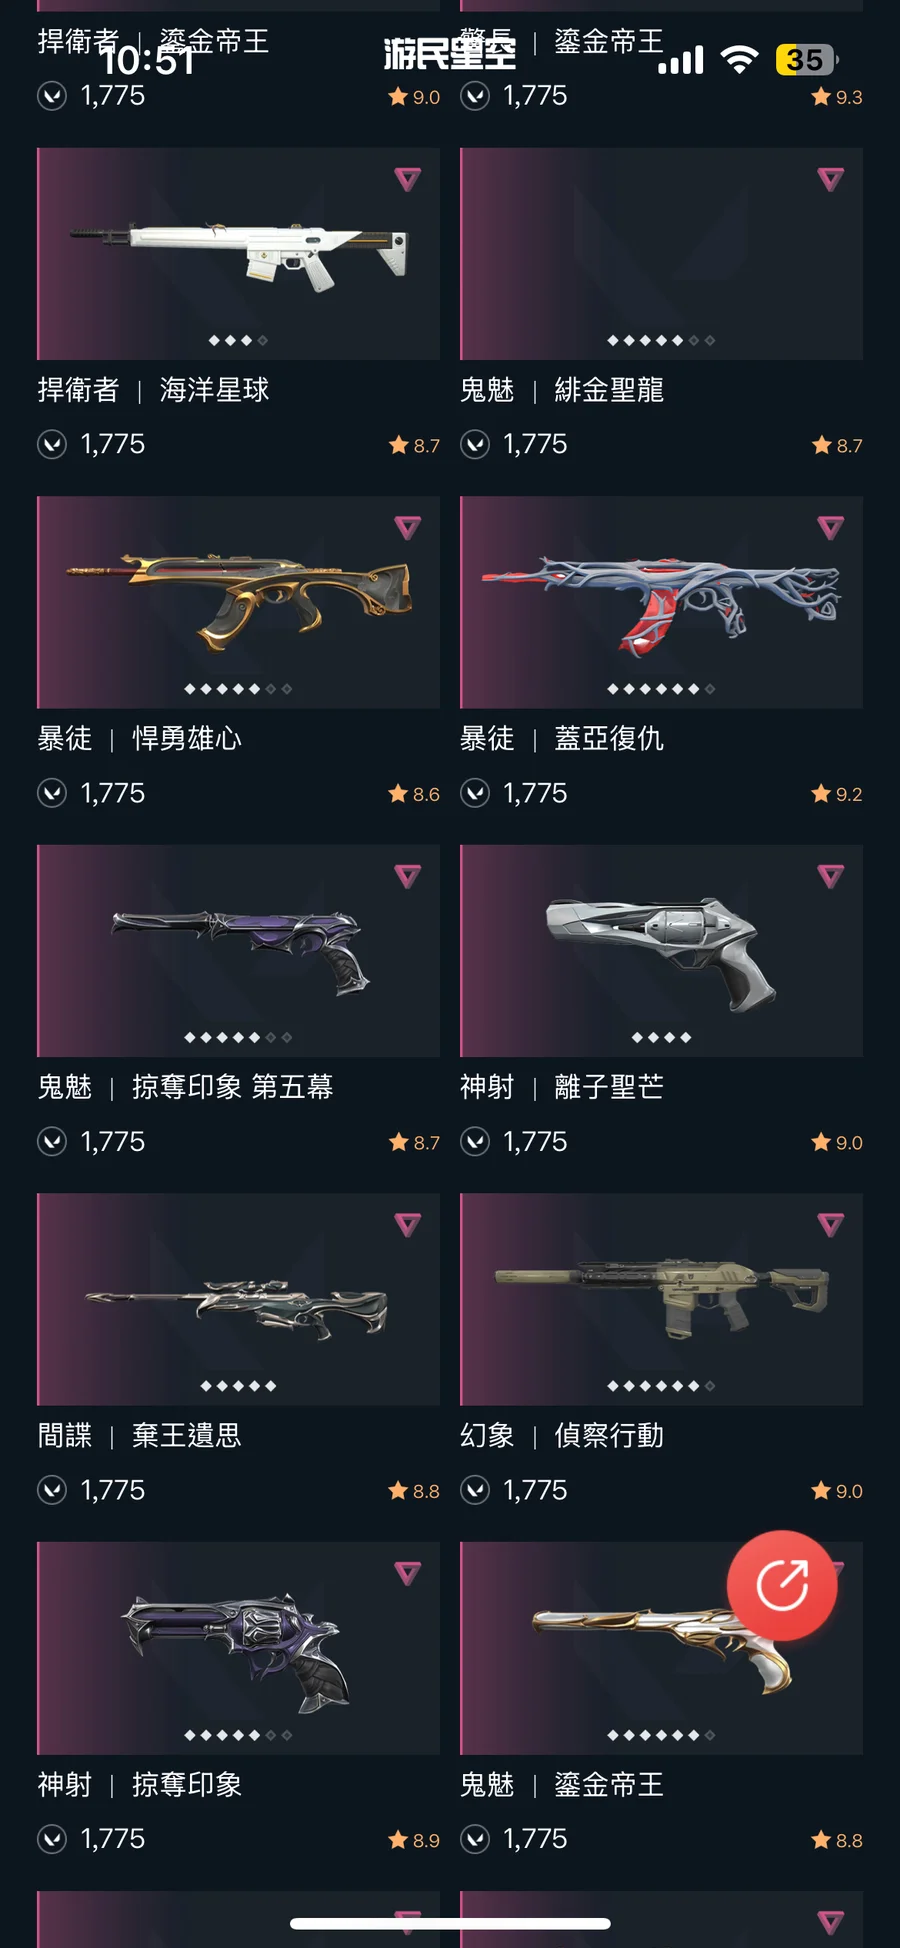Screen dimensions: 900x1948
Task: Tap the variant dots under 鬼魅 鎏金帝王
Action: click(x=661, y=1735)
